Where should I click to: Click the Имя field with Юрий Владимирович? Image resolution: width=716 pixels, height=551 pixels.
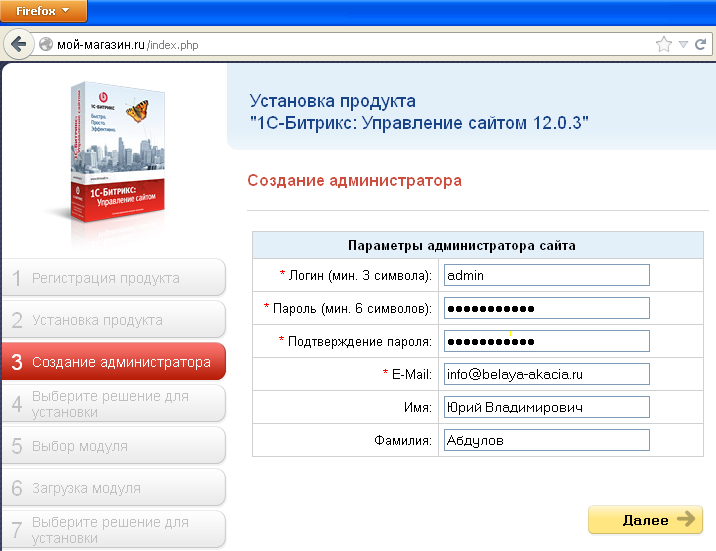(547, 407)
